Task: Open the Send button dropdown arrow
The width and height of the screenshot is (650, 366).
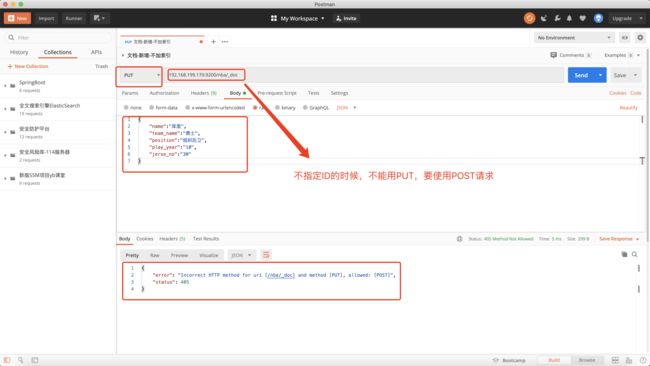Action: (601, 75)
